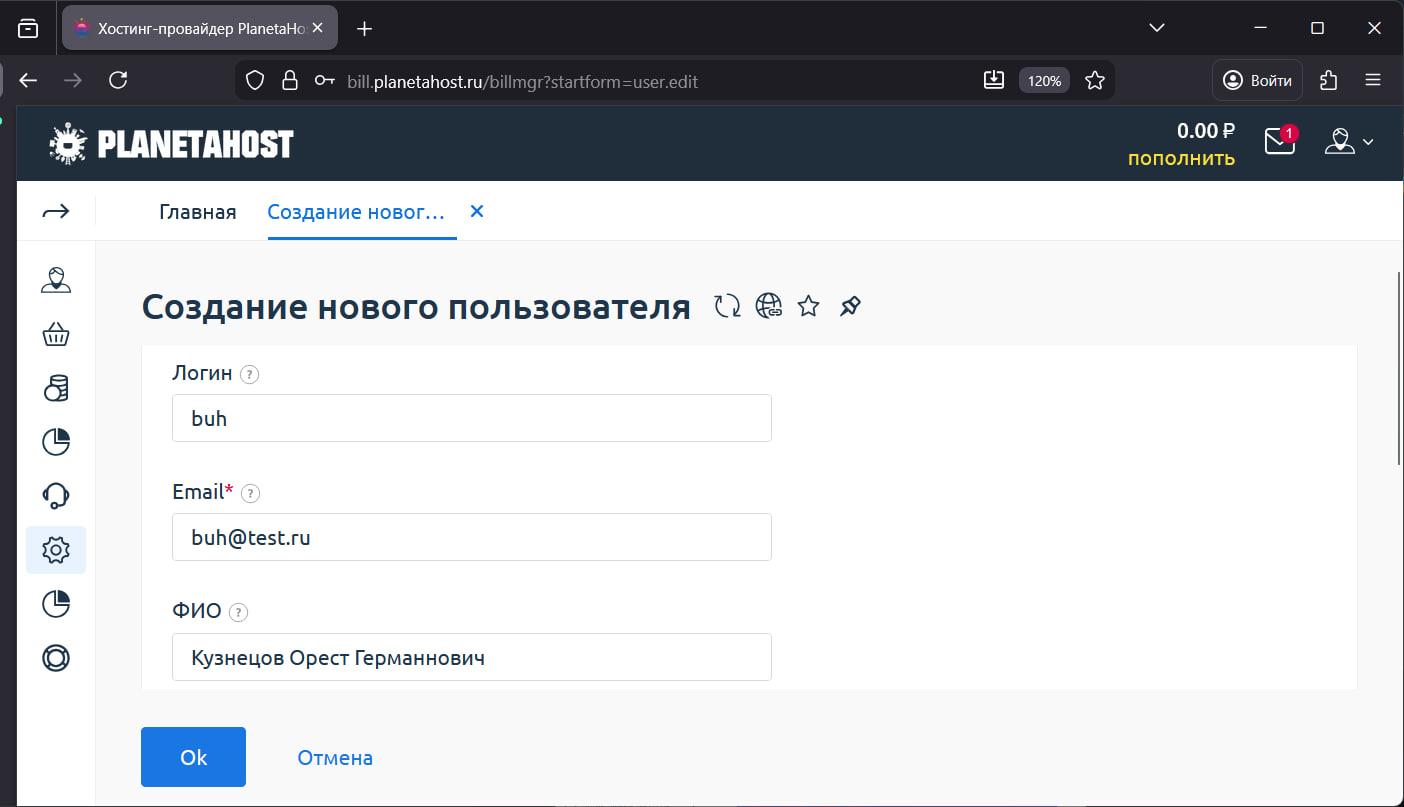Open the envelope with notification badge
Screen dimensions: 1404x807
click(x=1279, y=142)
